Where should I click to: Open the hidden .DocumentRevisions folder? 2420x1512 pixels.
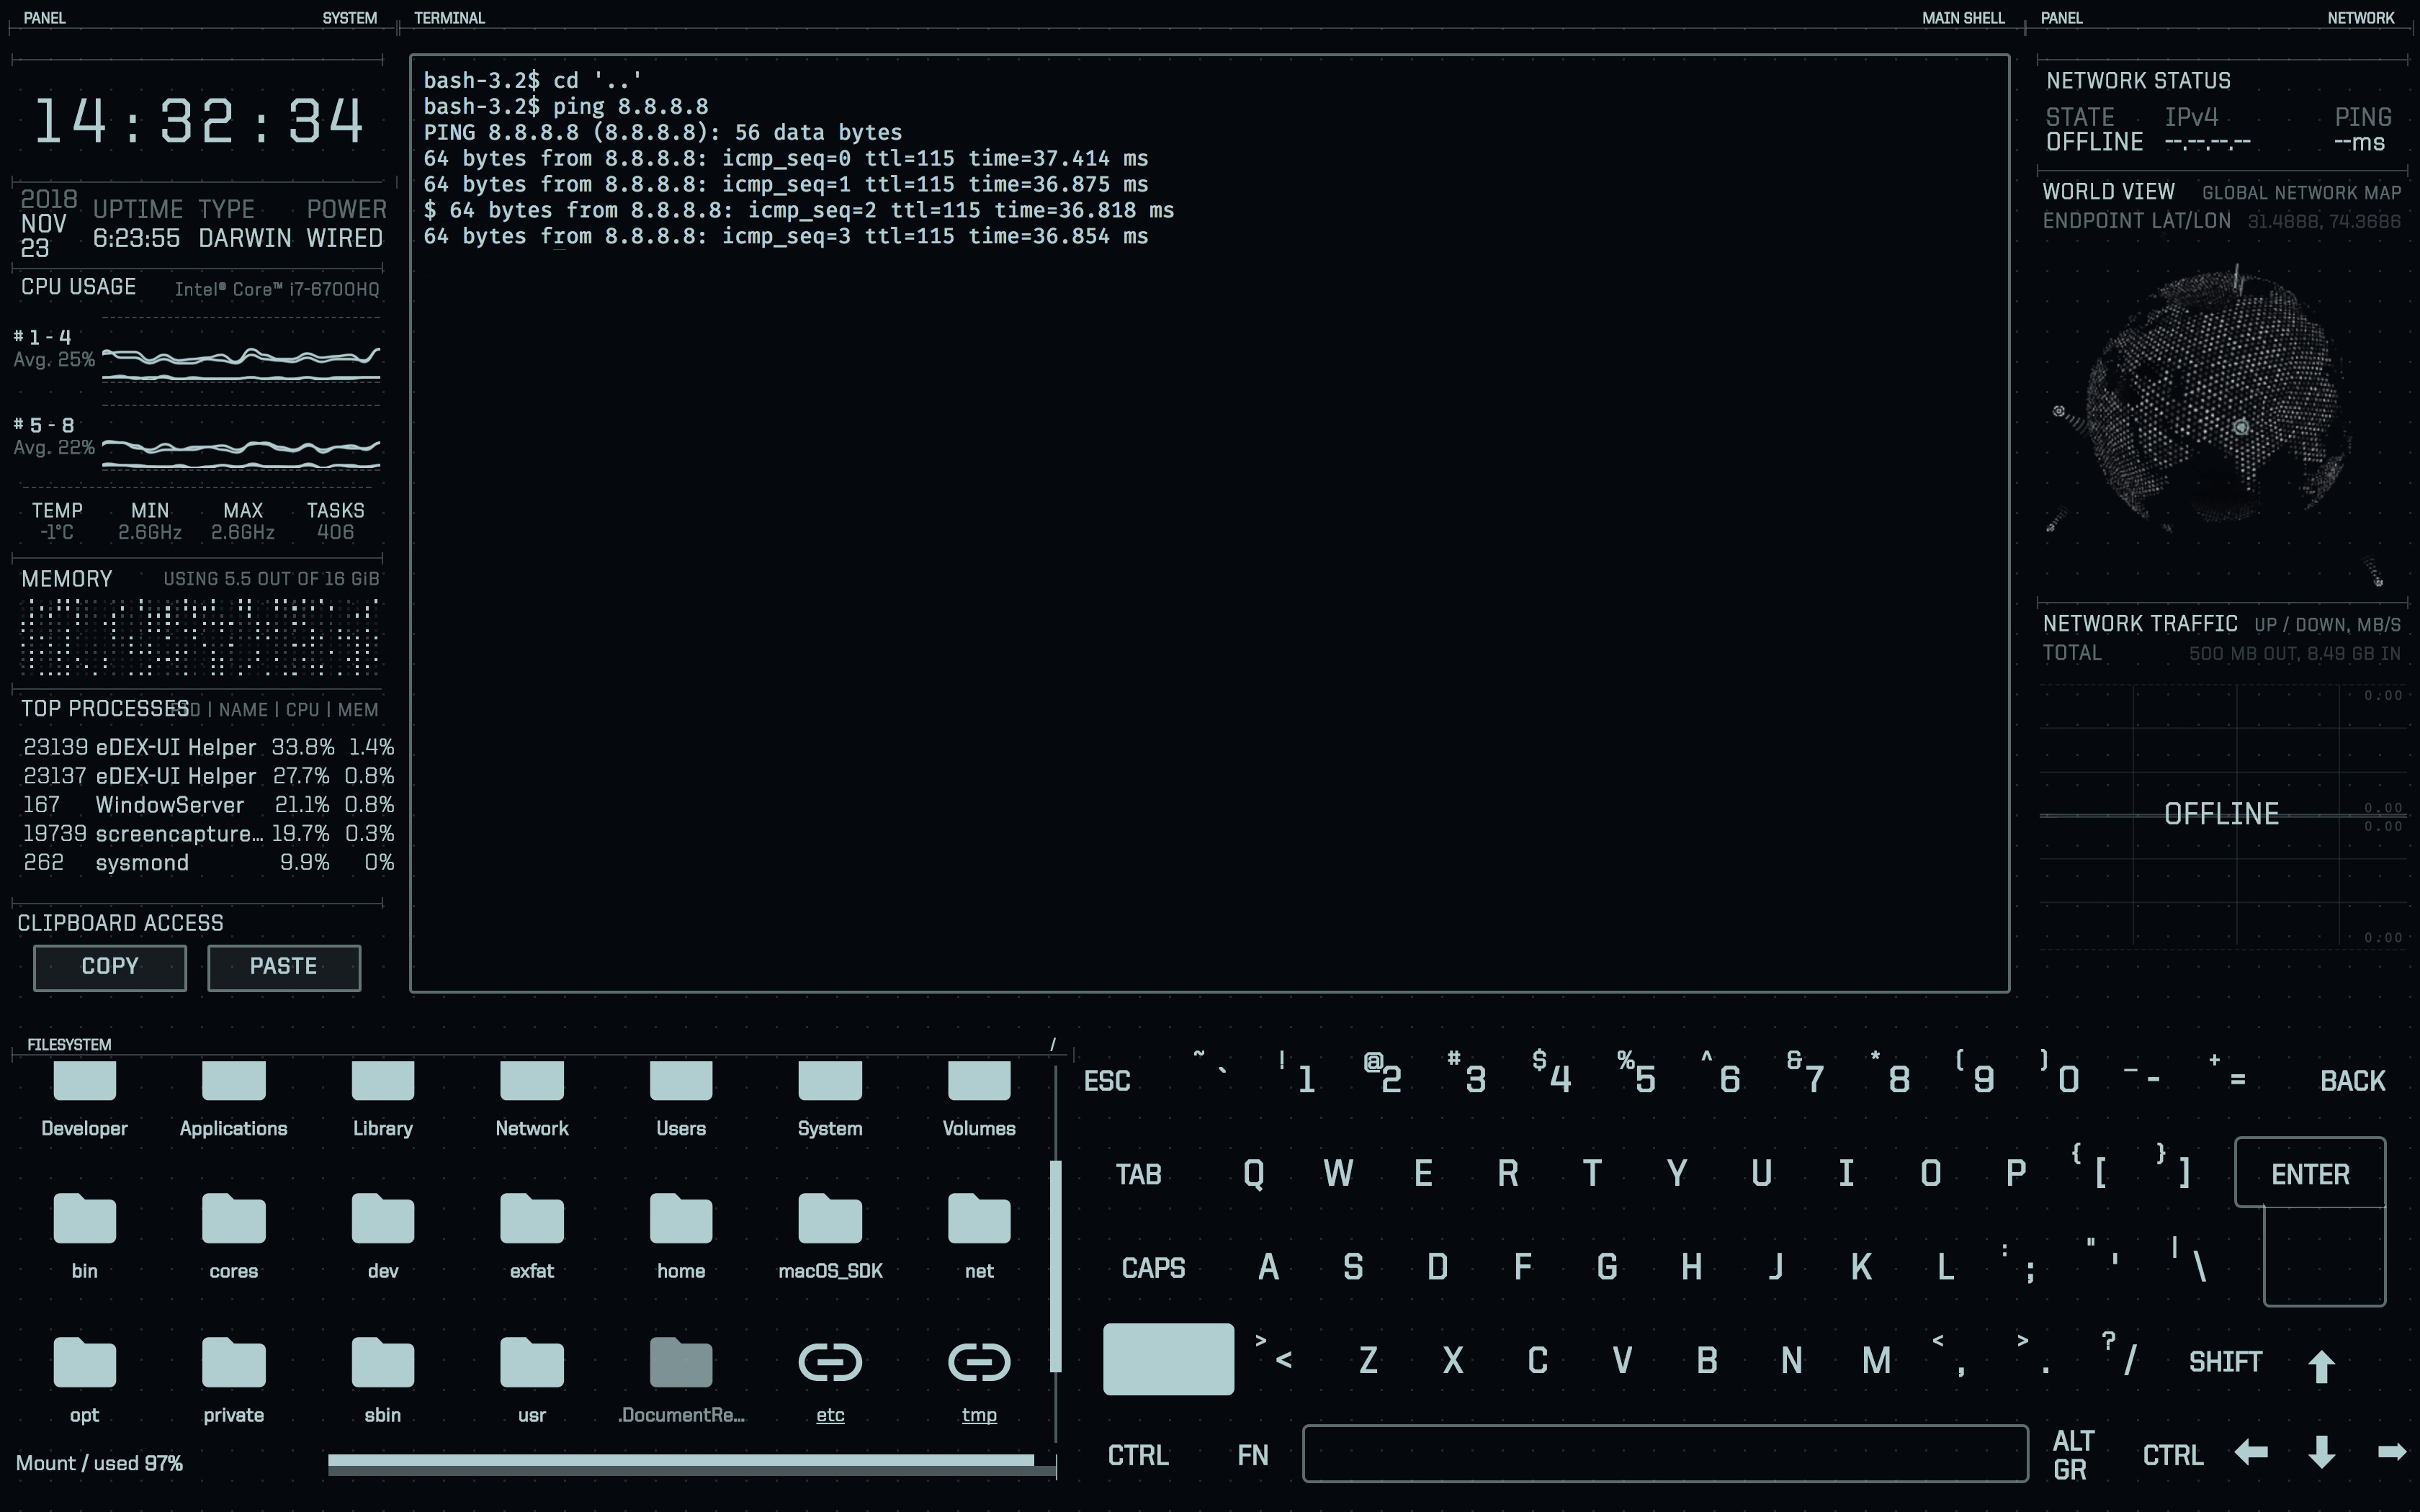click(x=681, y=1363)
